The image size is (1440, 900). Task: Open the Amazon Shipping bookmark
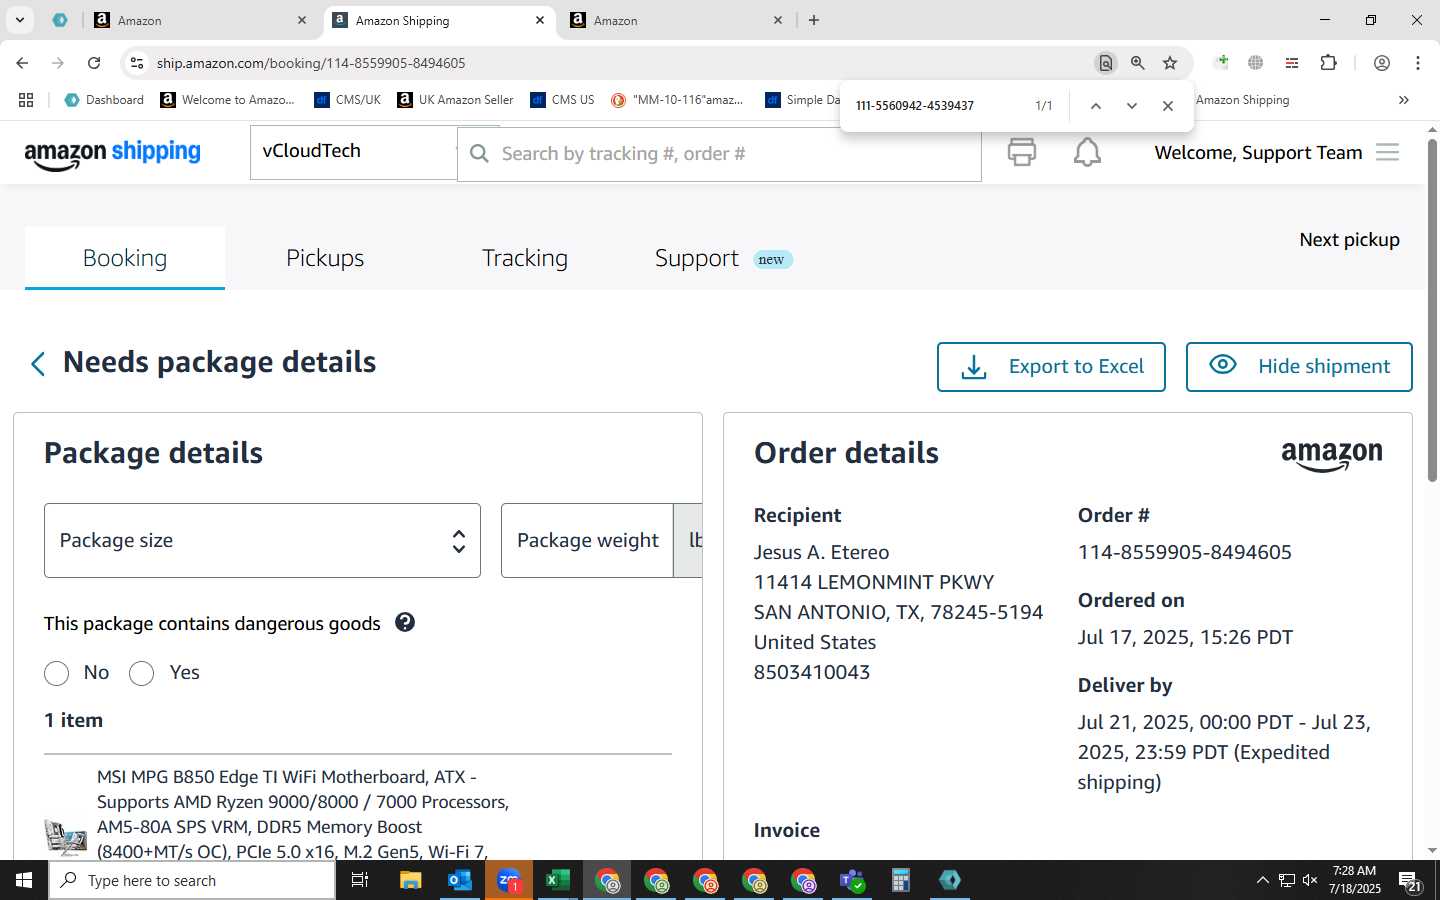tap(1242, 100)
